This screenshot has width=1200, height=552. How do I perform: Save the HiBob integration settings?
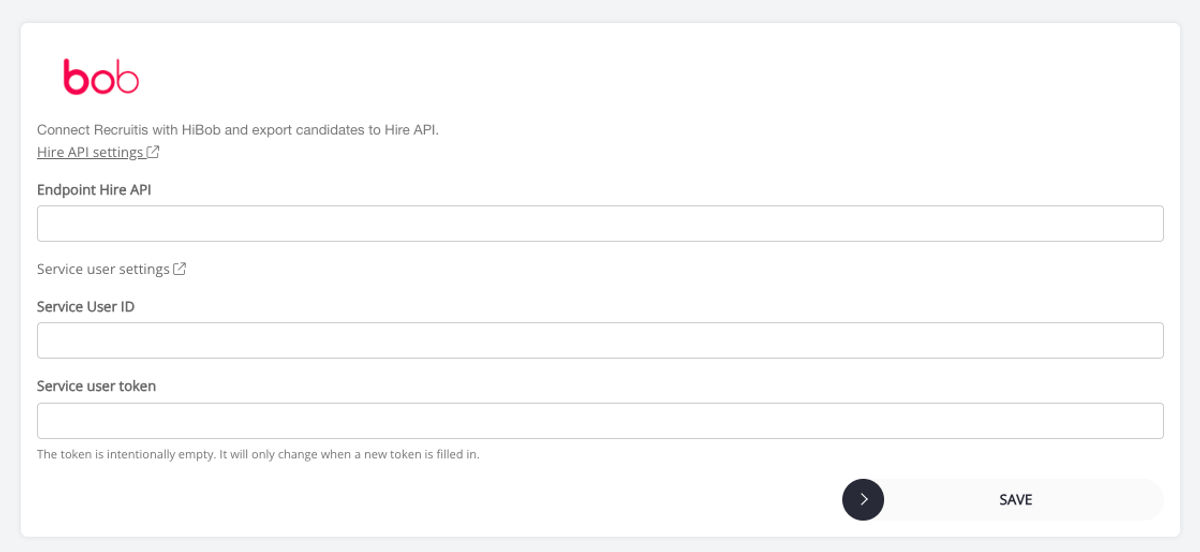(1003, 499)
